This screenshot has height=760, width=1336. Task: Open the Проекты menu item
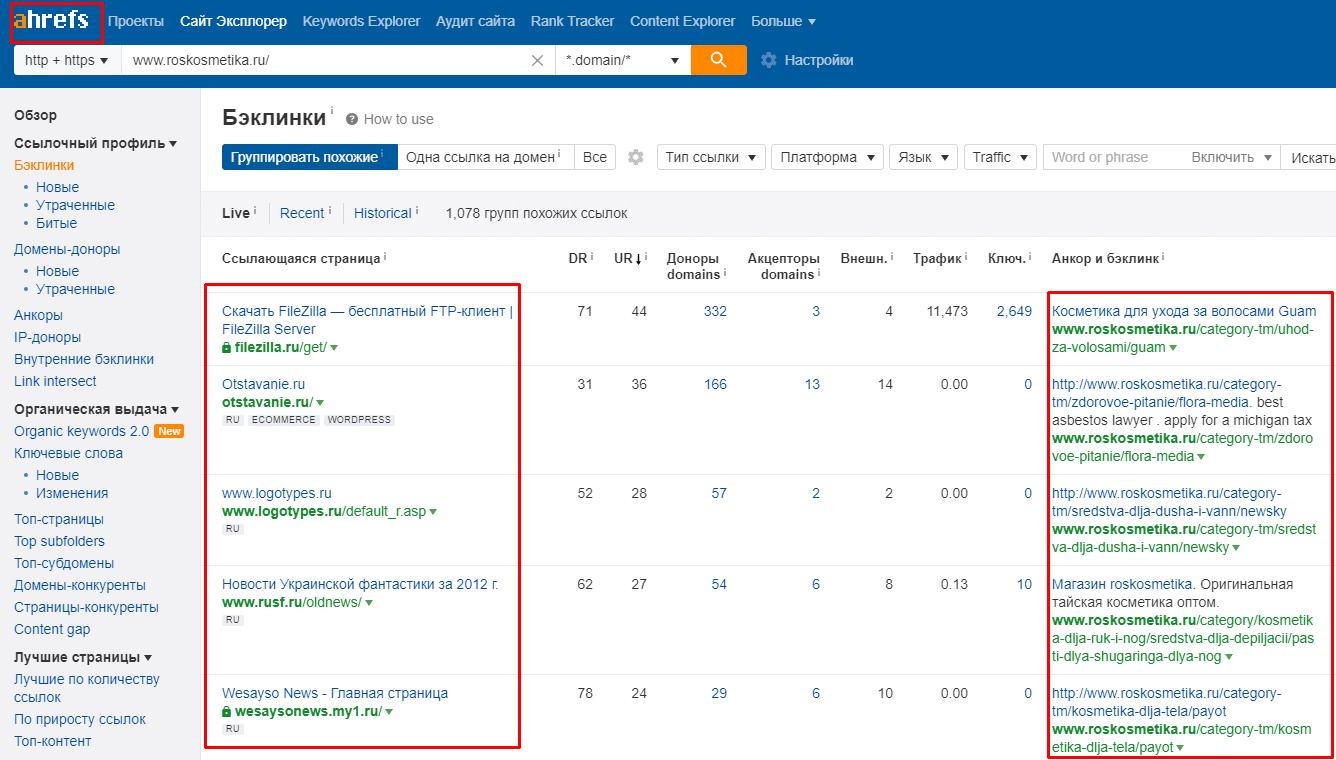136,21
